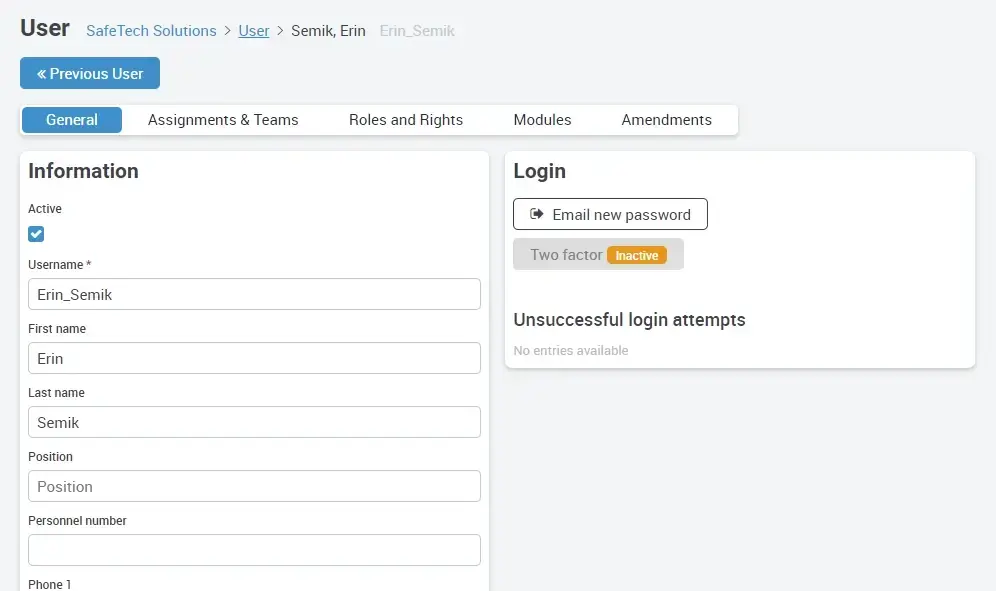Uncheck the Active checkbox

coord(36,233)
